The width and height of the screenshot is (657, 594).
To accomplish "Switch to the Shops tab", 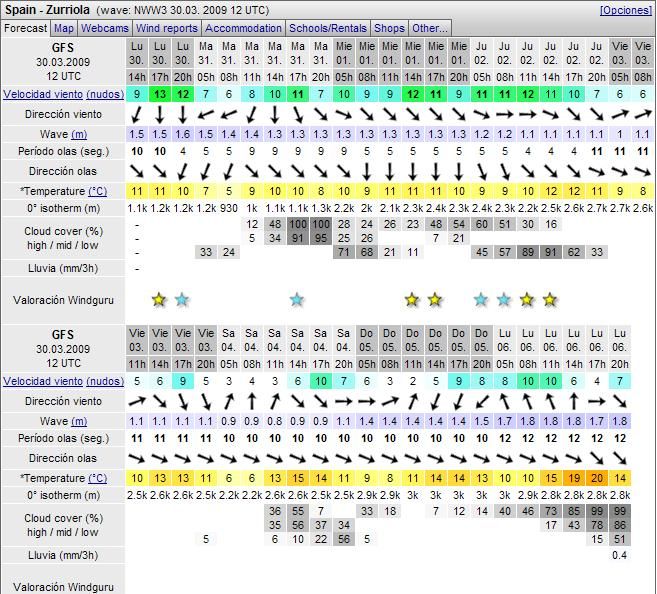I will 389,28.
